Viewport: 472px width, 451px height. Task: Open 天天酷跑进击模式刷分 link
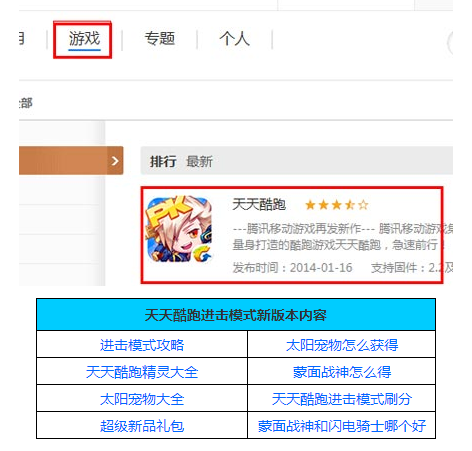[x=342, y=399]
